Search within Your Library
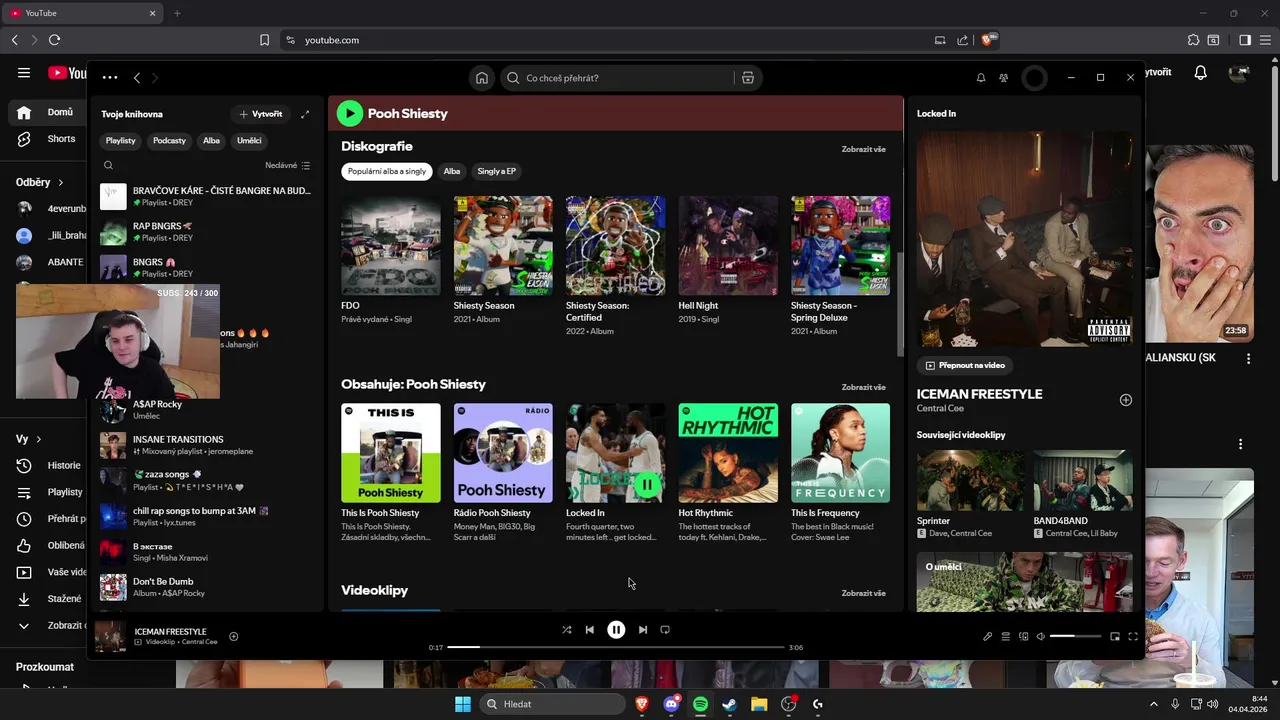This screenshot has height=720, width=1280. coord(108,165)
